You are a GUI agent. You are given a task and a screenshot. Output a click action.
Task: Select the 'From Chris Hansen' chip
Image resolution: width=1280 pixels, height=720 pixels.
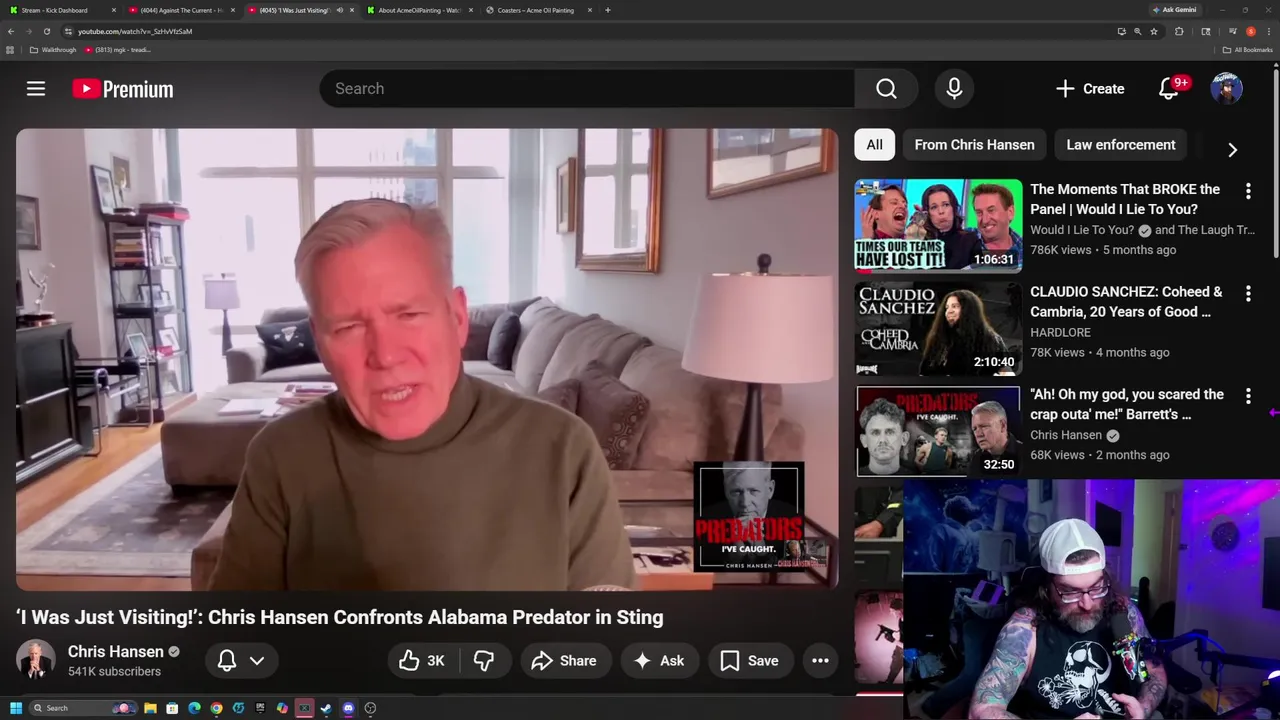[974, 145]
